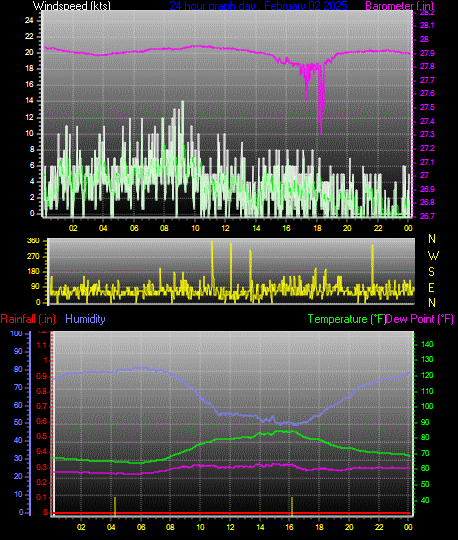Viewport: 458px width, 540px height.
Task: Click the "27.3" value on the barometer axis
Action: point(427,134)
